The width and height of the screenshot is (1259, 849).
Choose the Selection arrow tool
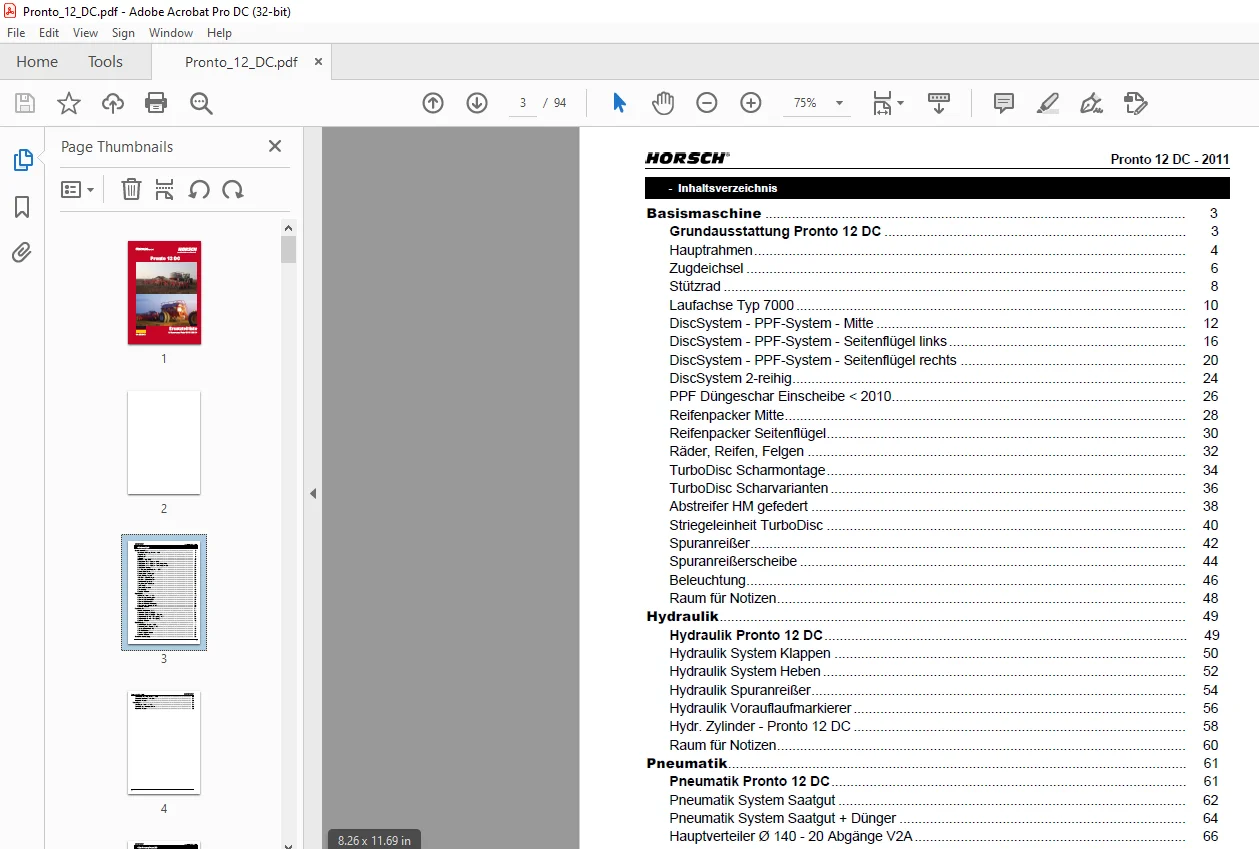point(619,103)
